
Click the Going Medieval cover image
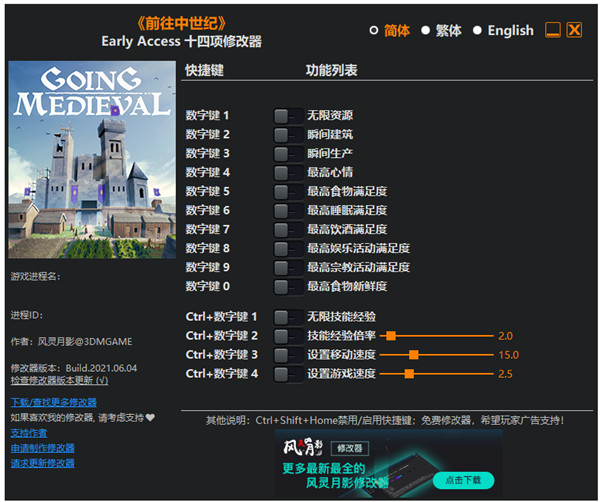coord(92,160)
